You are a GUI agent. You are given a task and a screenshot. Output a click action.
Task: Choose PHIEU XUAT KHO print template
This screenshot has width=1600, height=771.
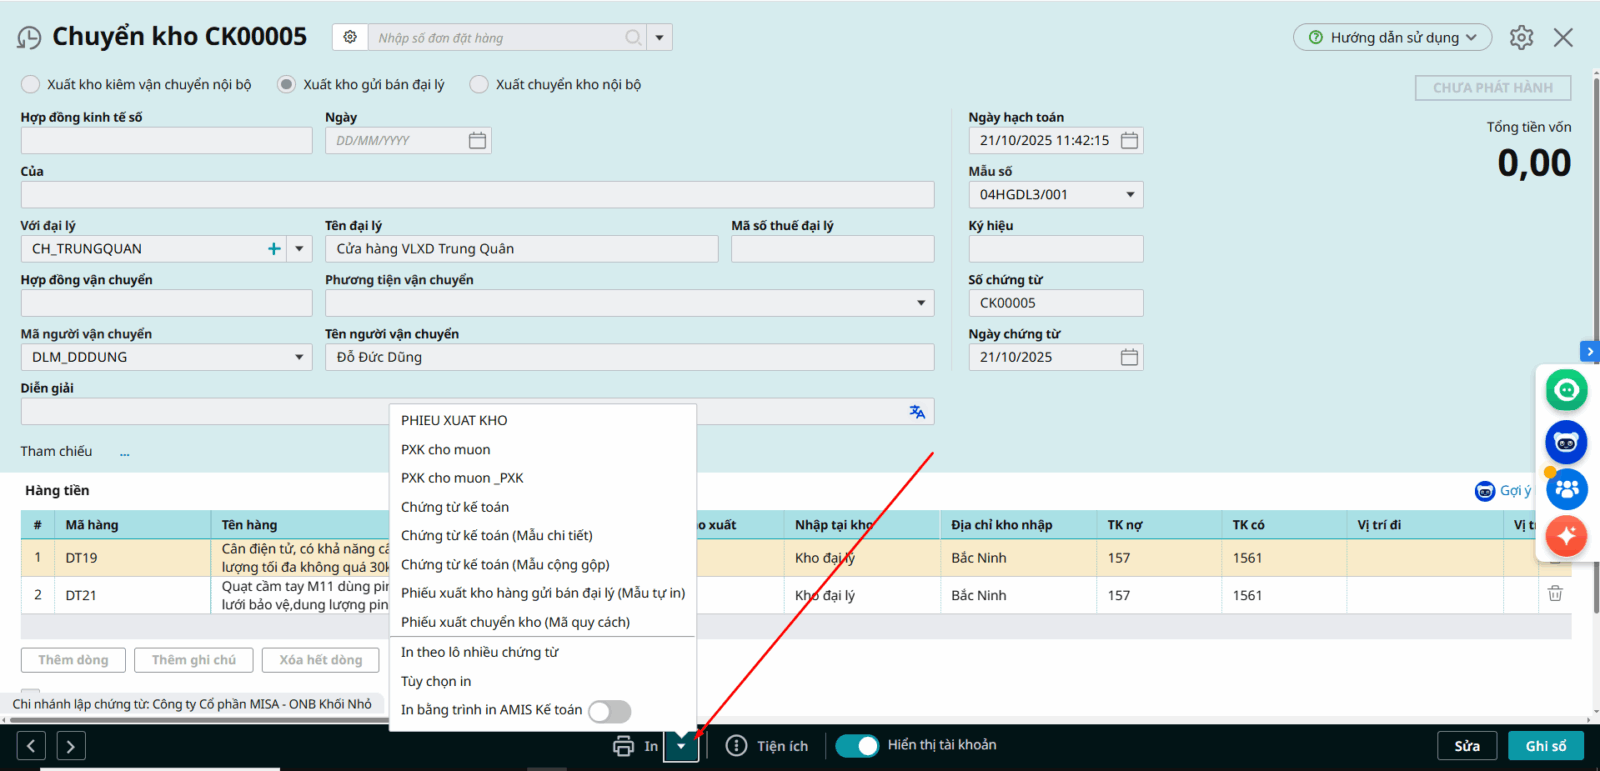pyautogui.click(x=454, y=421)
